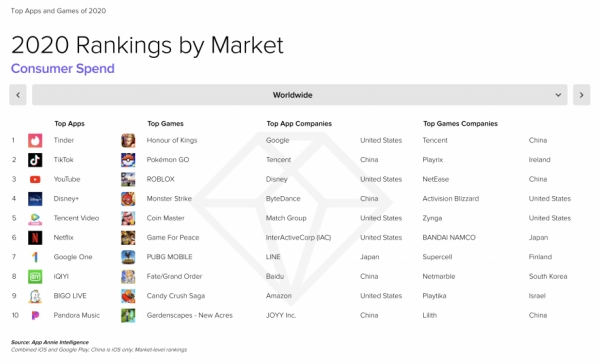
Task: Select the Top App Companies column header
Action: point(299,124)
